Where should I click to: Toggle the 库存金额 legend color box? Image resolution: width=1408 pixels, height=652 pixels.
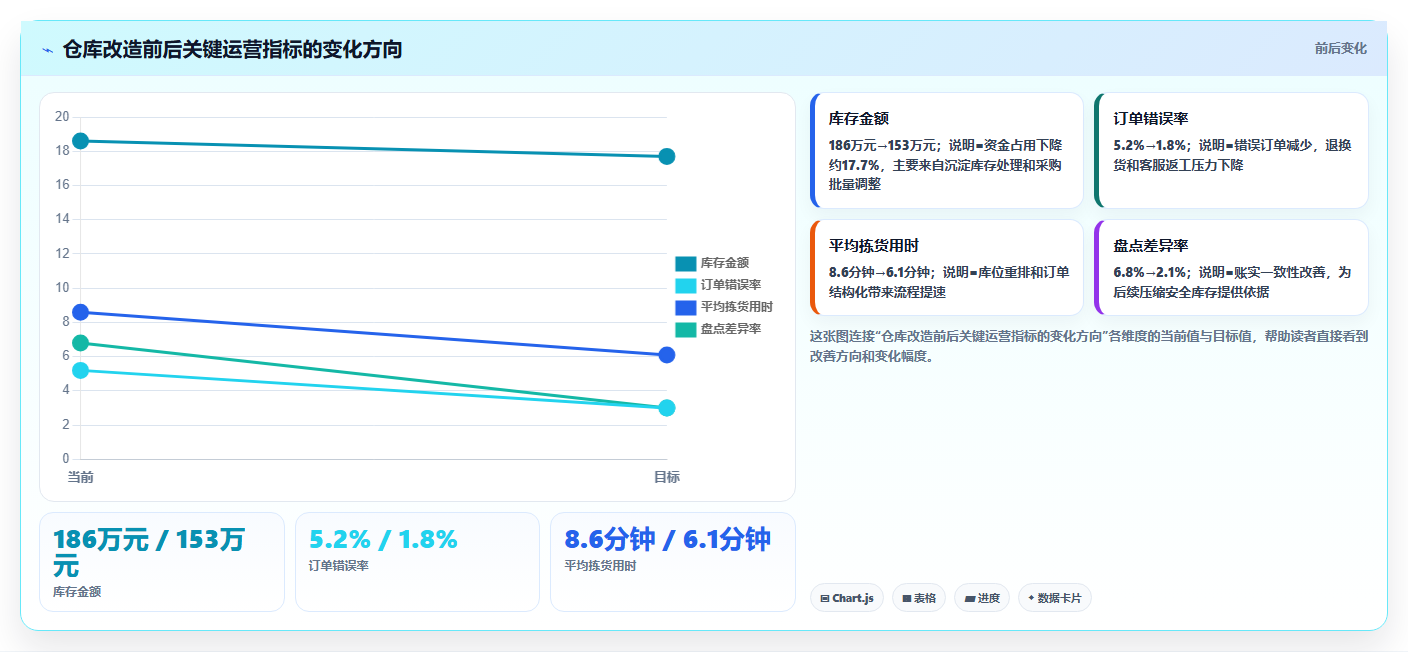click(685, 263)
